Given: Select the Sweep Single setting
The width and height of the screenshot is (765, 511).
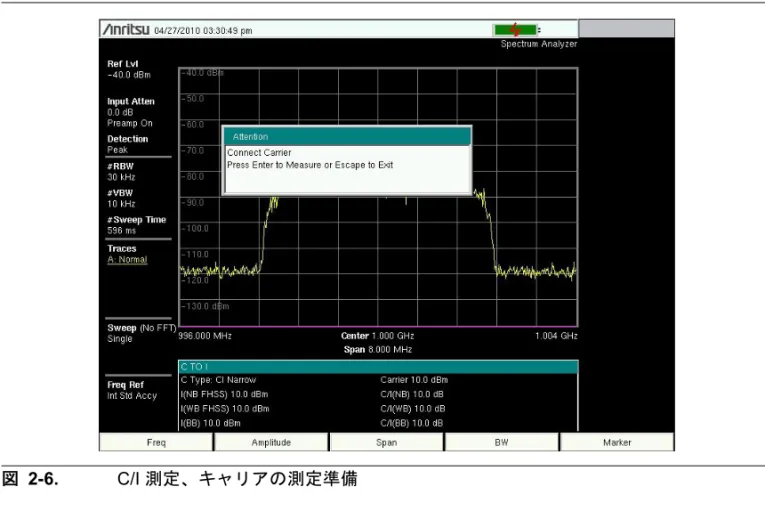Looking at the screenshot, I should point(141,333).
